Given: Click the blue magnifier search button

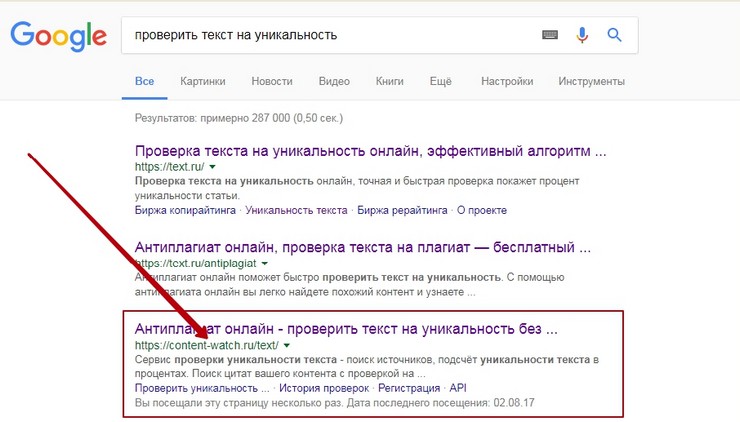Looking at the screenshot, I should [614, 34].
